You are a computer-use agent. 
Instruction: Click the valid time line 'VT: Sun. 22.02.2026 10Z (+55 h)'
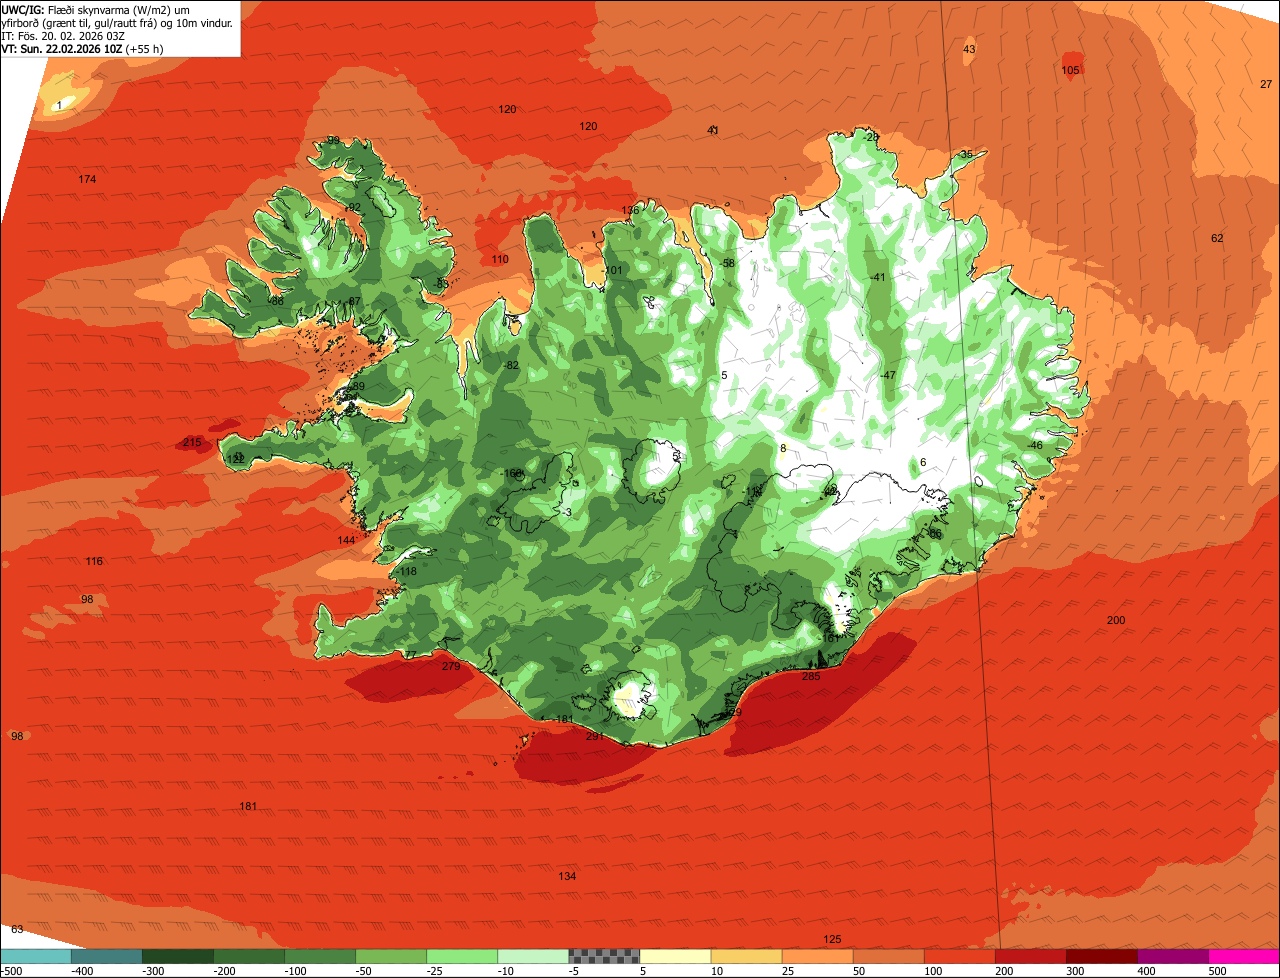pyautogui.click(x=83, y=48)
